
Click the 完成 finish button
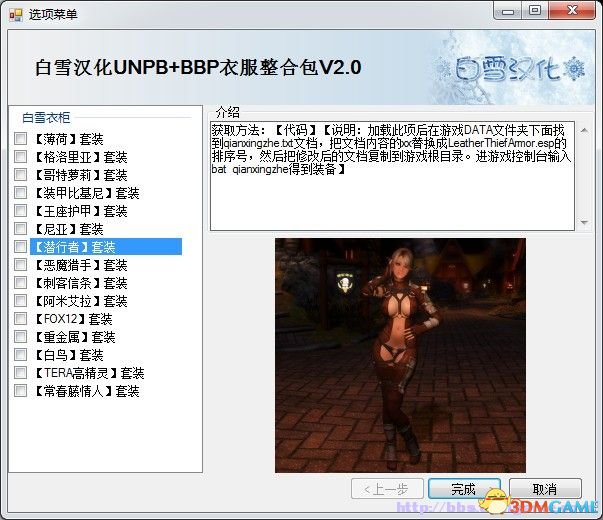[464, 489]
